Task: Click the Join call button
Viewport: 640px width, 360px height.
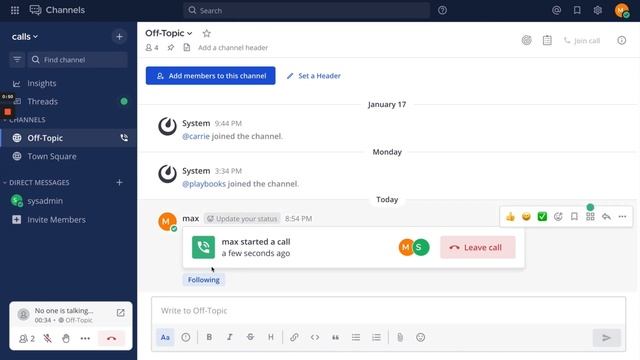Action: click(582, 40)
